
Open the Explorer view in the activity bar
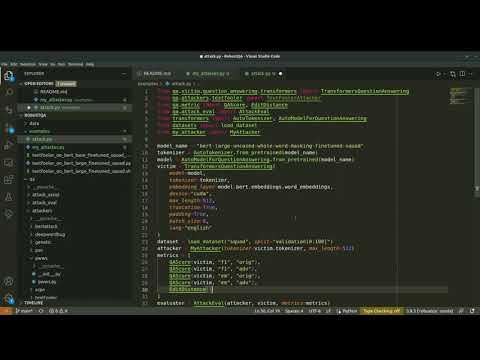9,76
